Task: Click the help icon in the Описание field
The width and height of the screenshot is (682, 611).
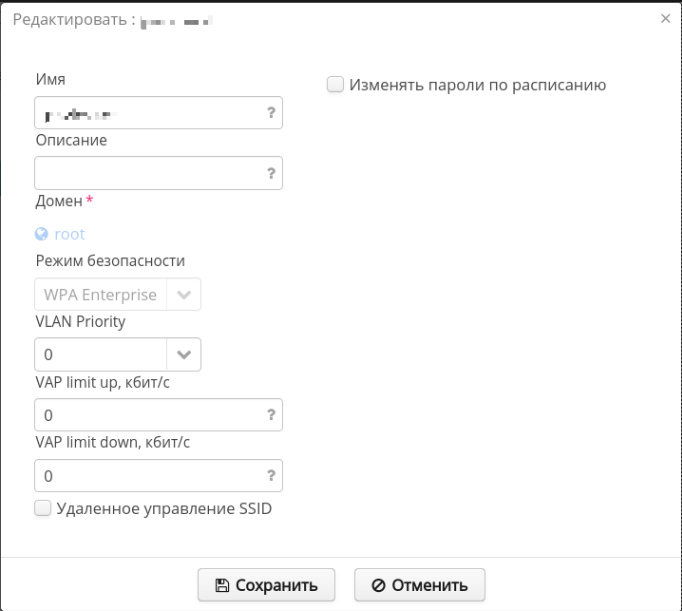Action: pos(271,173)
